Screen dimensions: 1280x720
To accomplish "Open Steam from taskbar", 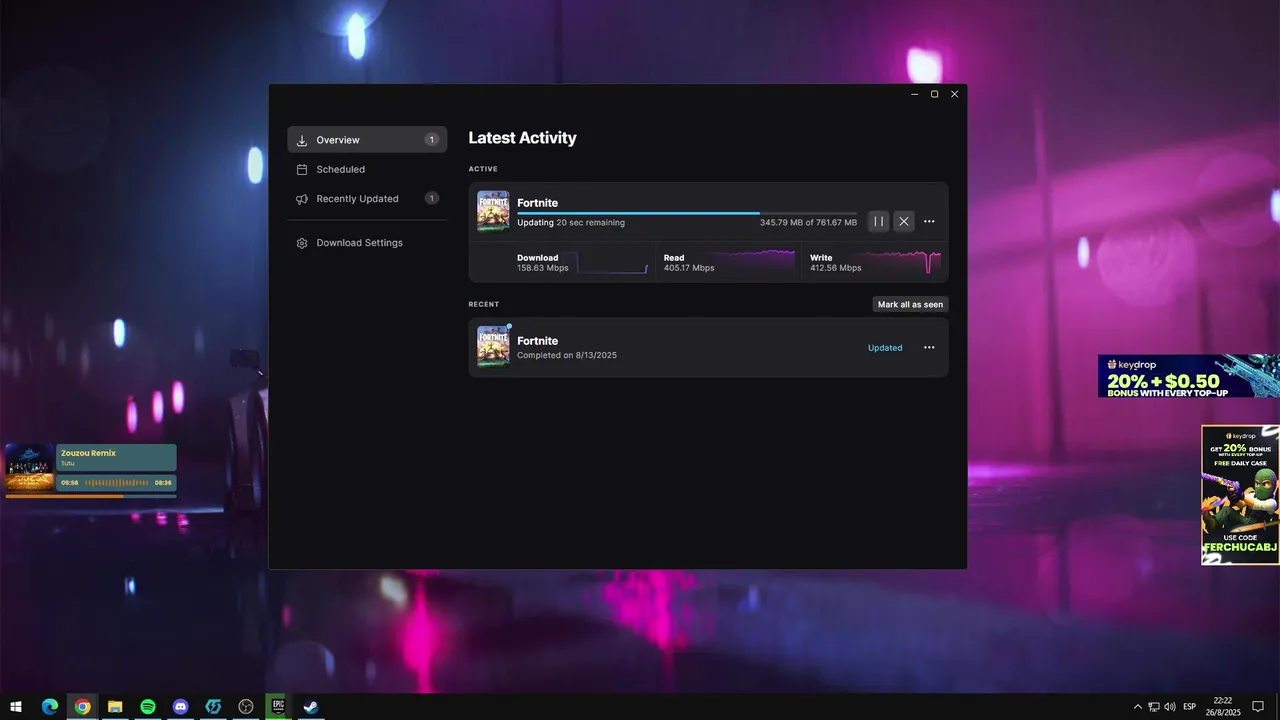I will coord(311,707).
